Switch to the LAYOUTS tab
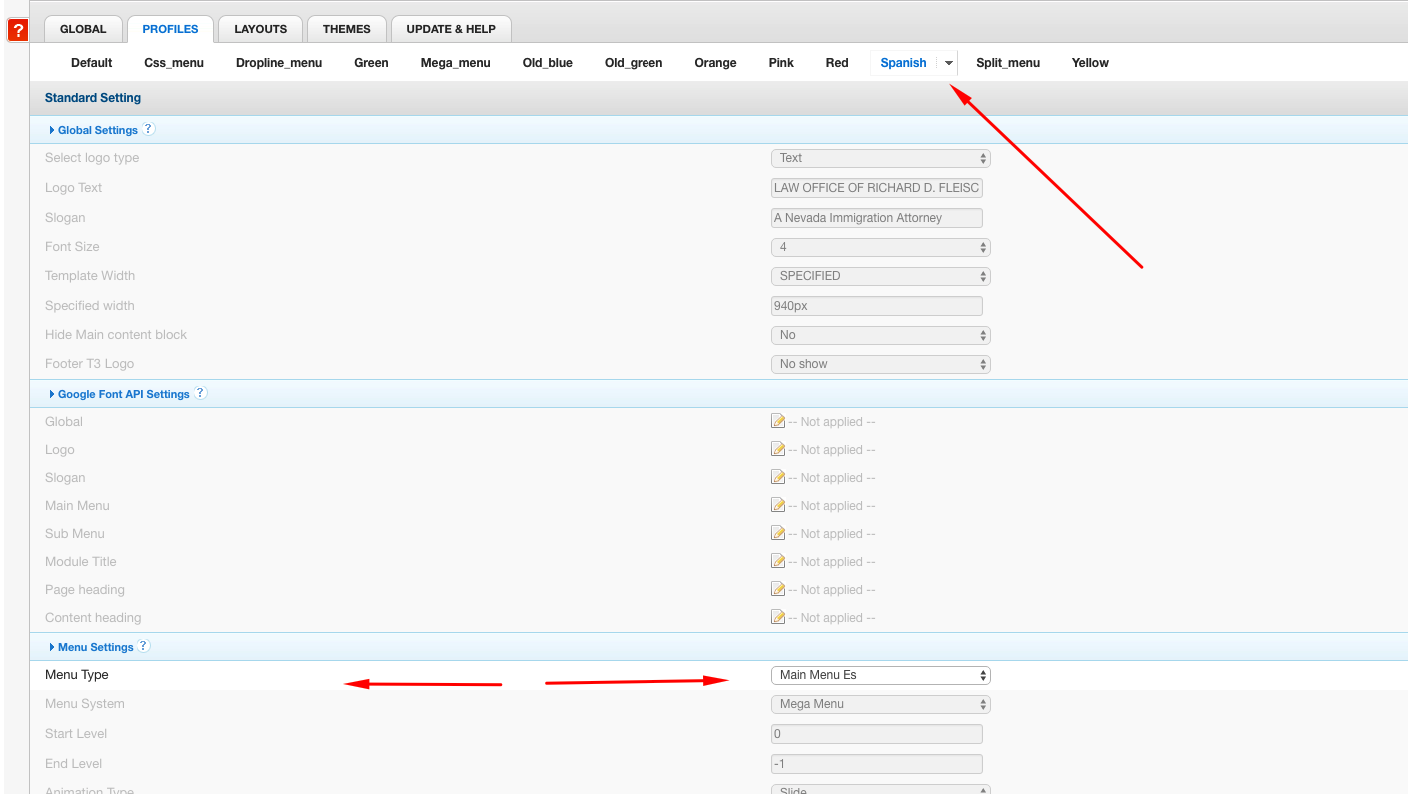 click(x=260, y=29)
